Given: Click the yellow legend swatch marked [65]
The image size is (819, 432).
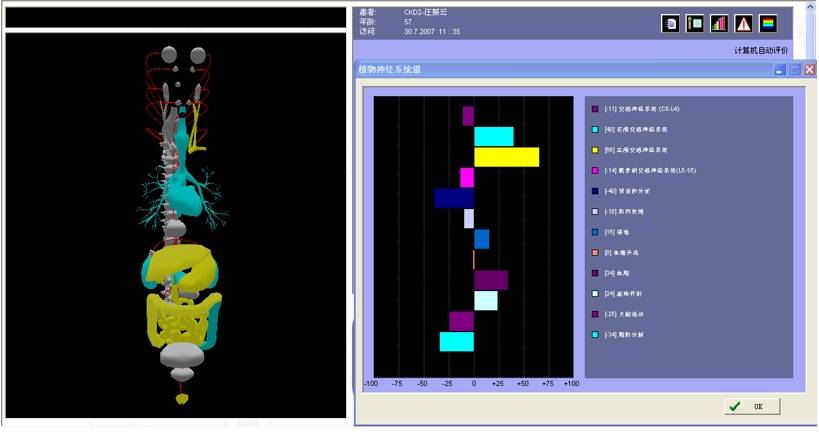Looking at the screenshot, I should (595, 150).
